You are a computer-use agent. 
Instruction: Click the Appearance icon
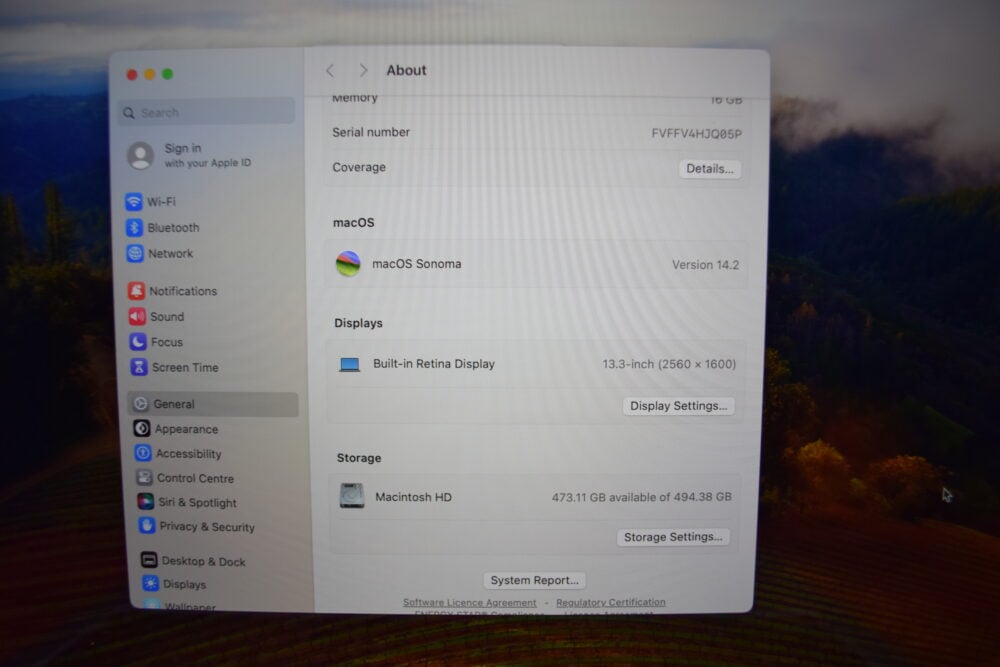point(142,429)
